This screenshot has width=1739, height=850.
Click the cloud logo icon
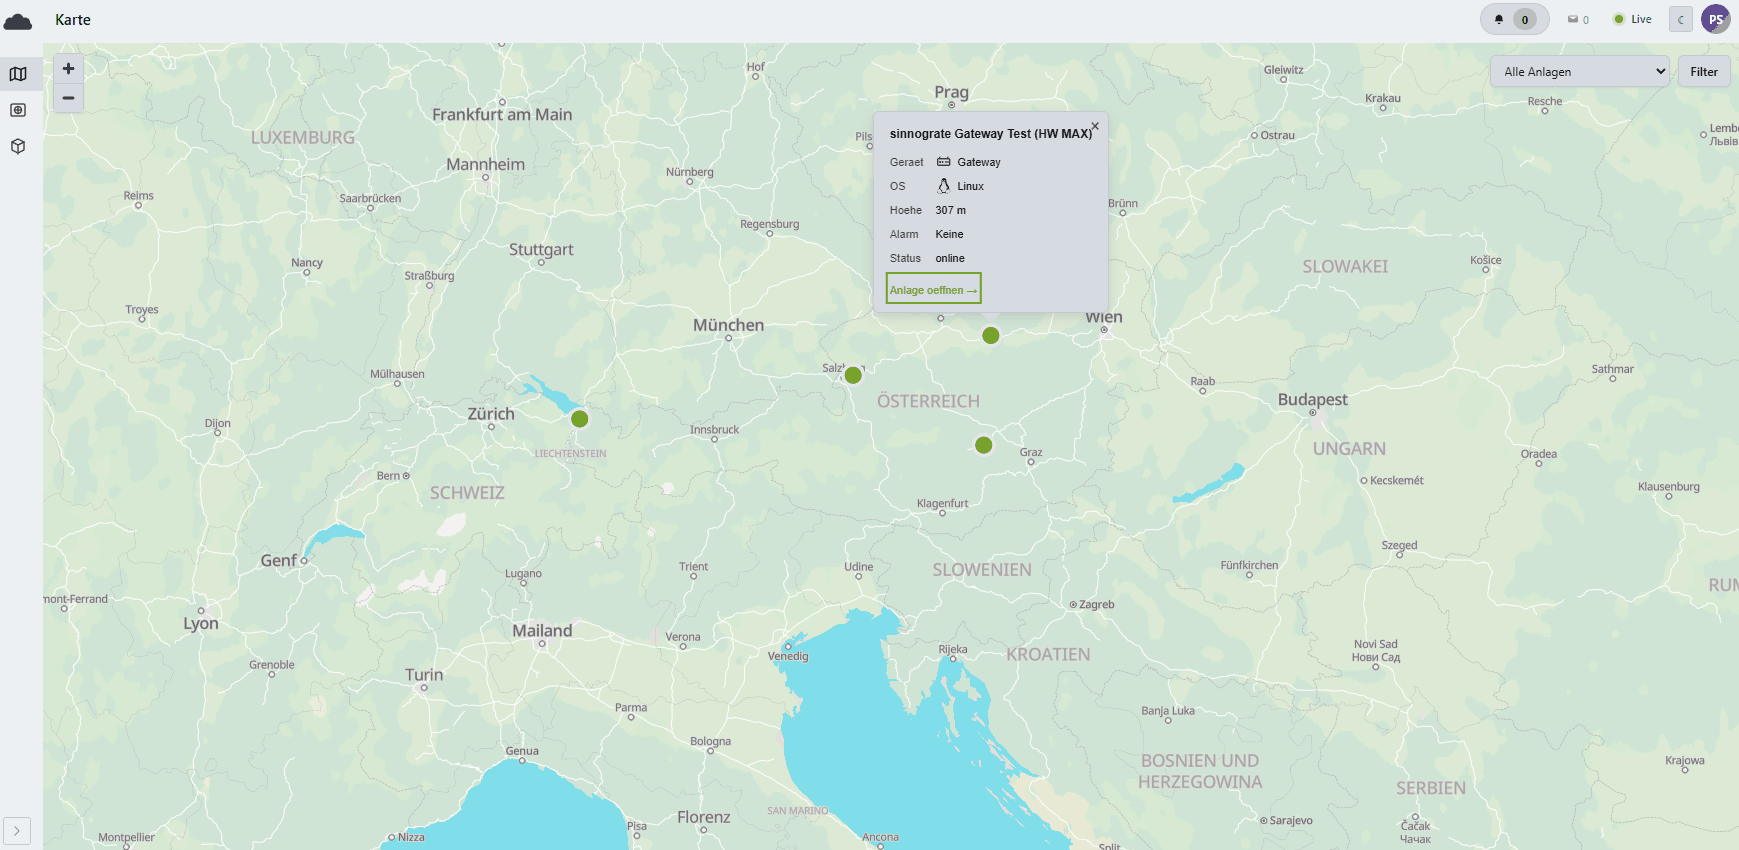pyautogui.click(x=18, y=21)
